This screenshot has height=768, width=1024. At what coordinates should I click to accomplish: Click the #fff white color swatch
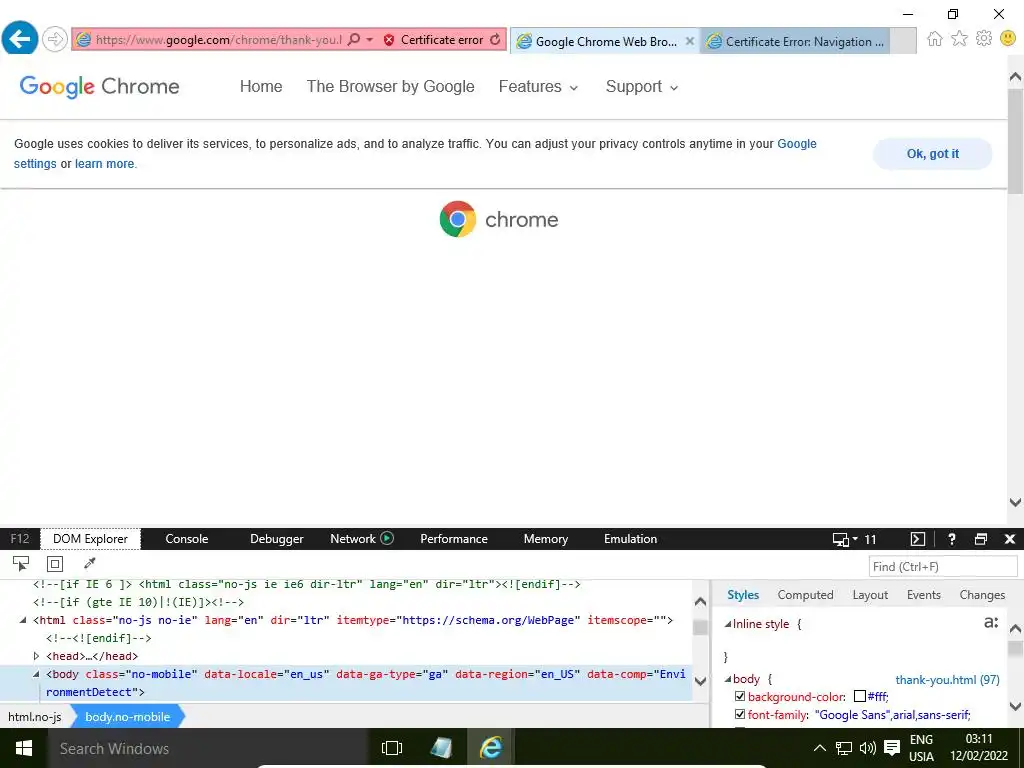point(859,697)
